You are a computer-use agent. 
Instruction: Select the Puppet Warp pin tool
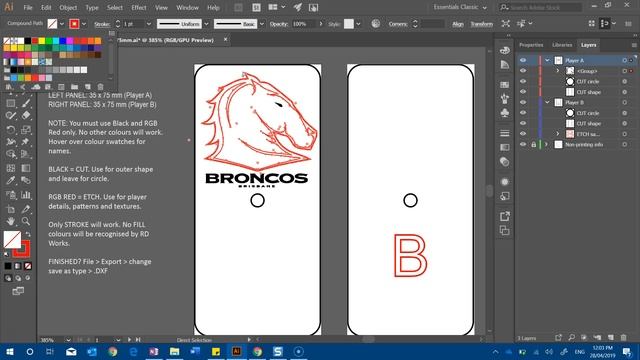point(26,142)
